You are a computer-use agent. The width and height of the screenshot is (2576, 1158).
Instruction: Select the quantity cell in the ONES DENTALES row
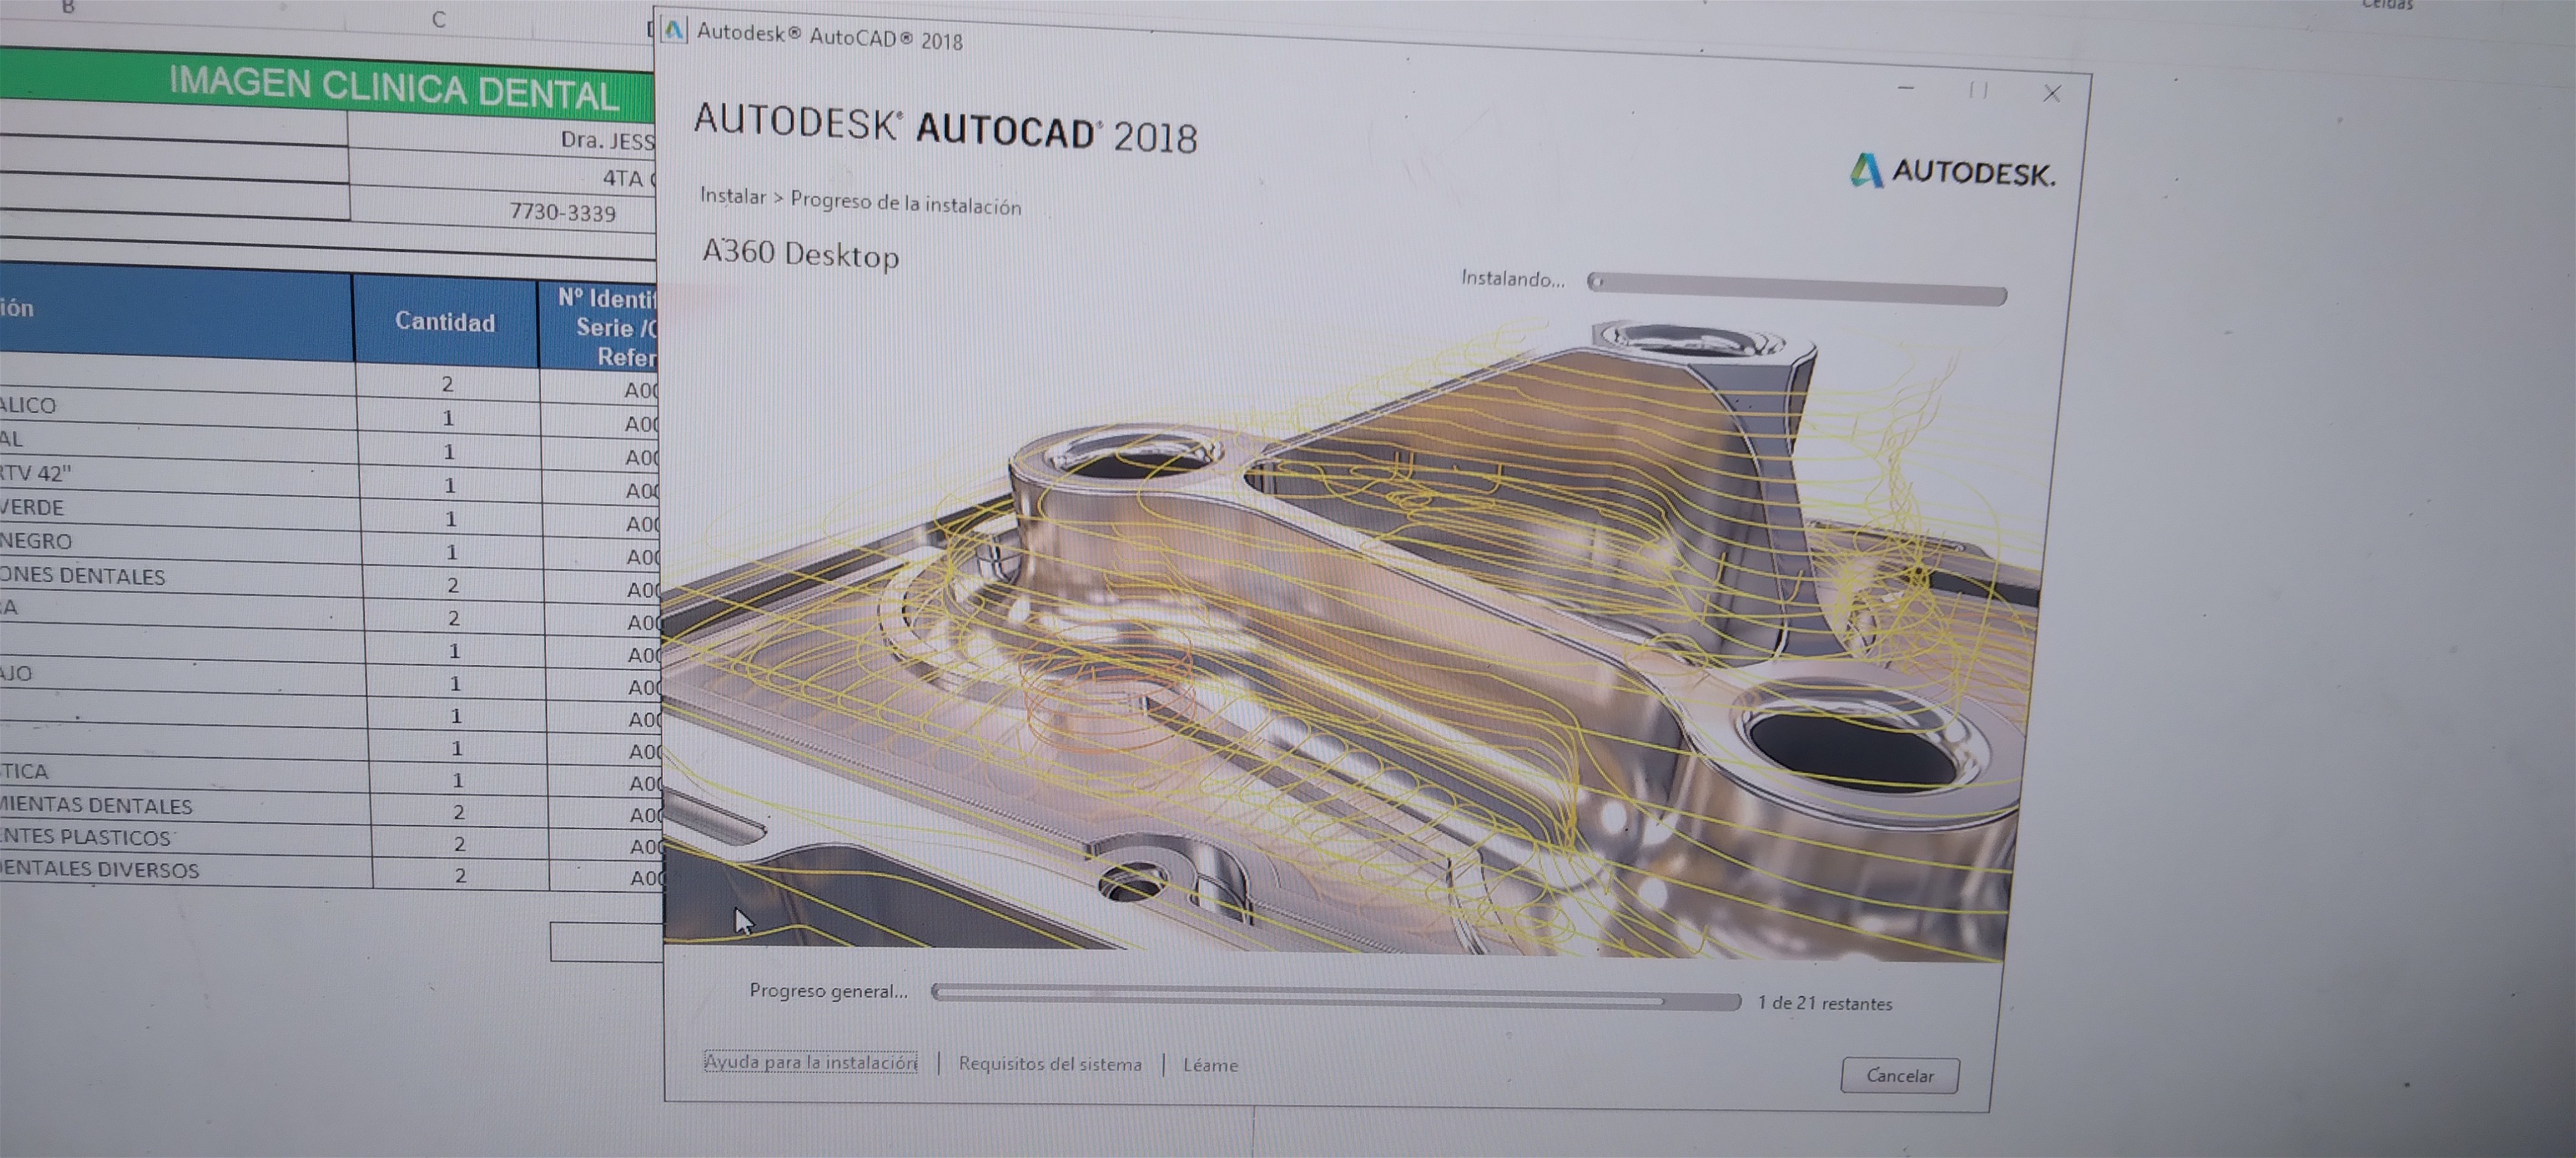click(x=453, y=585)
